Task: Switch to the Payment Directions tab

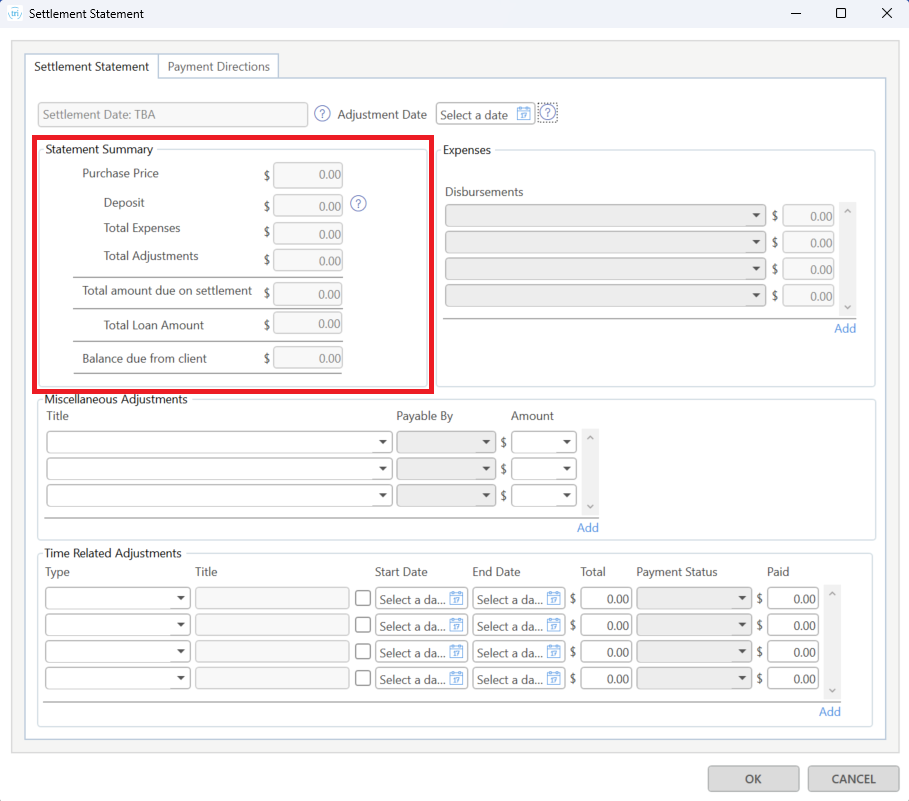Action: (219, 66)
